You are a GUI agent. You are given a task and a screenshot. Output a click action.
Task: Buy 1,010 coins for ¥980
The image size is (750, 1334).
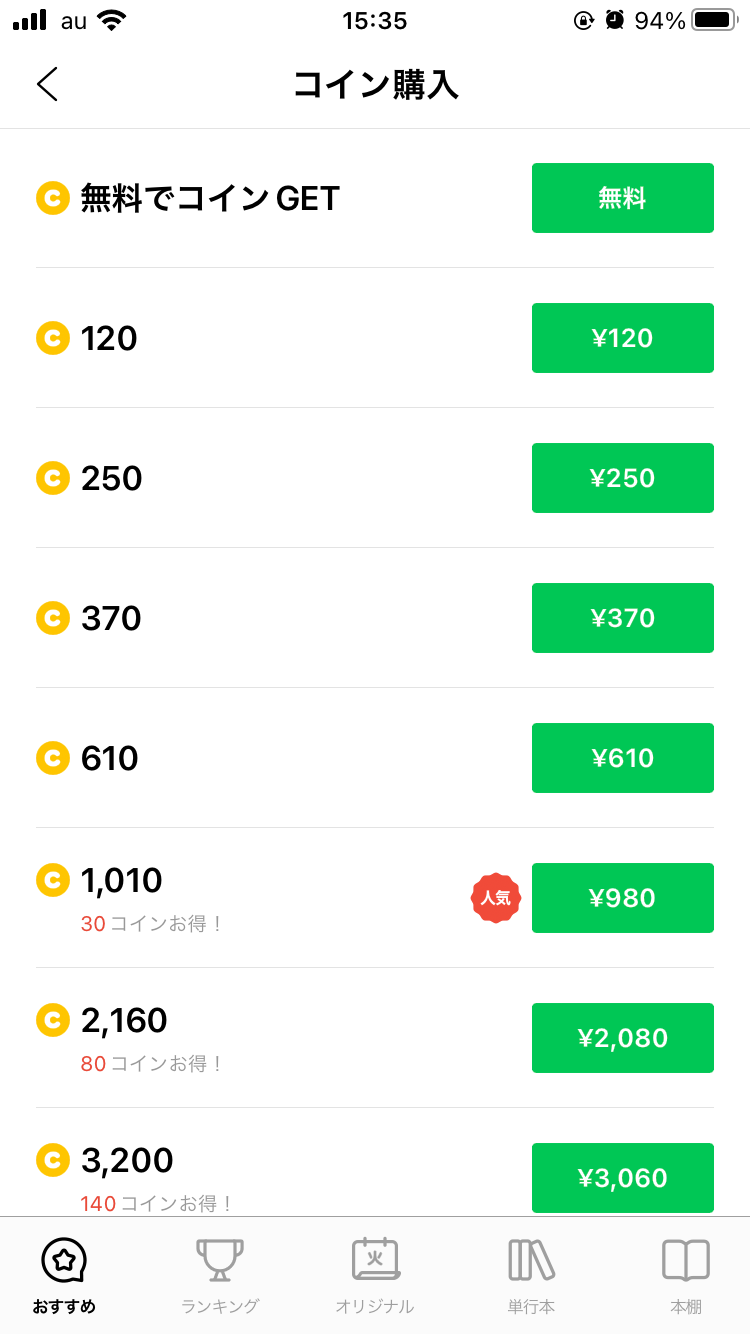click(x=622, y=898)
